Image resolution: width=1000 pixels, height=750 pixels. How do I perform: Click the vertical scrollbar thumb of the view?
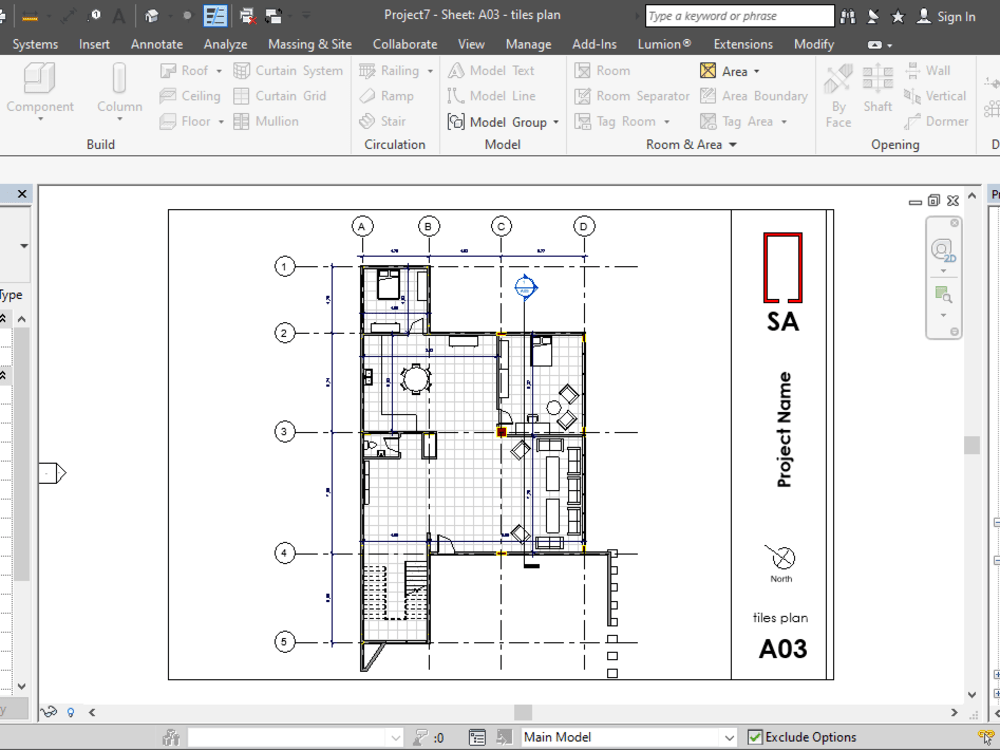coord(971,445)
